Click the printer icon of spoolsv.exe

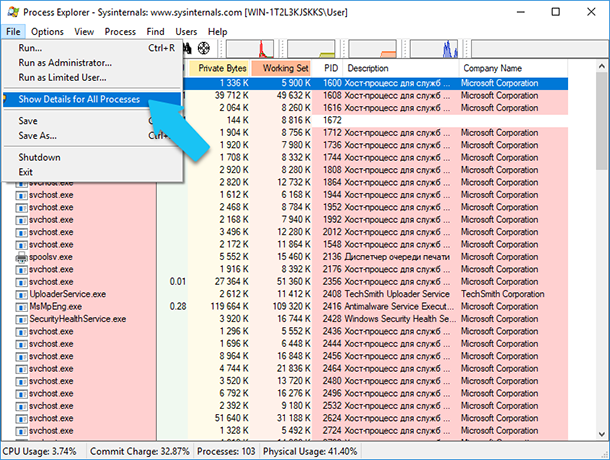(22, 257)
